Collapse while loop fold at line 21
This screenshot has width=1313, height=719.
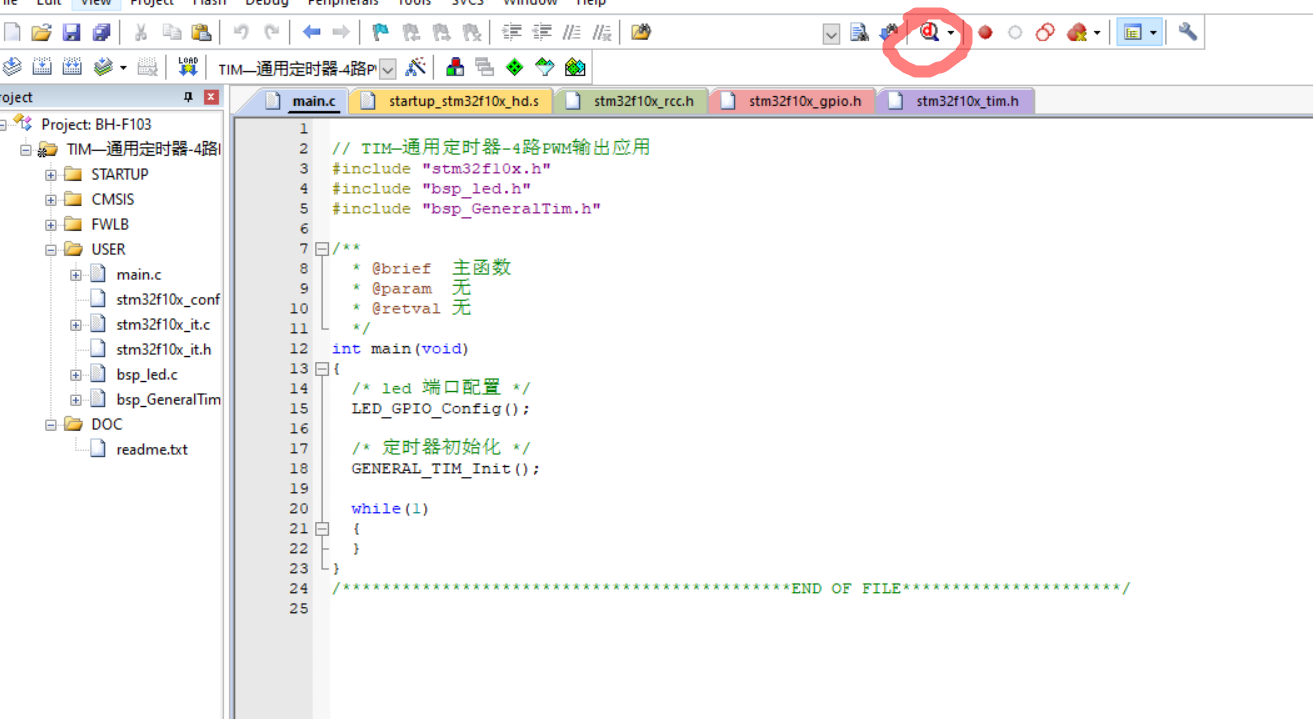pos(321,528)
